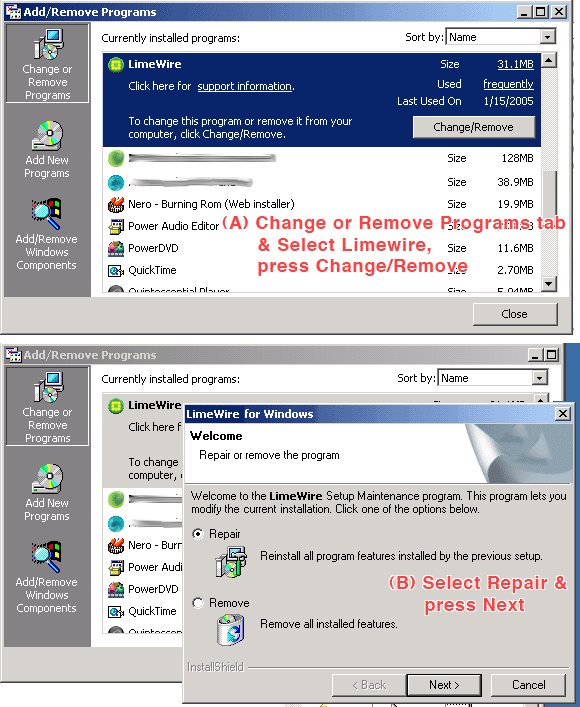Select the Nero Burning Rom icon in top list
580x707 pixels.
click(116, 205)
